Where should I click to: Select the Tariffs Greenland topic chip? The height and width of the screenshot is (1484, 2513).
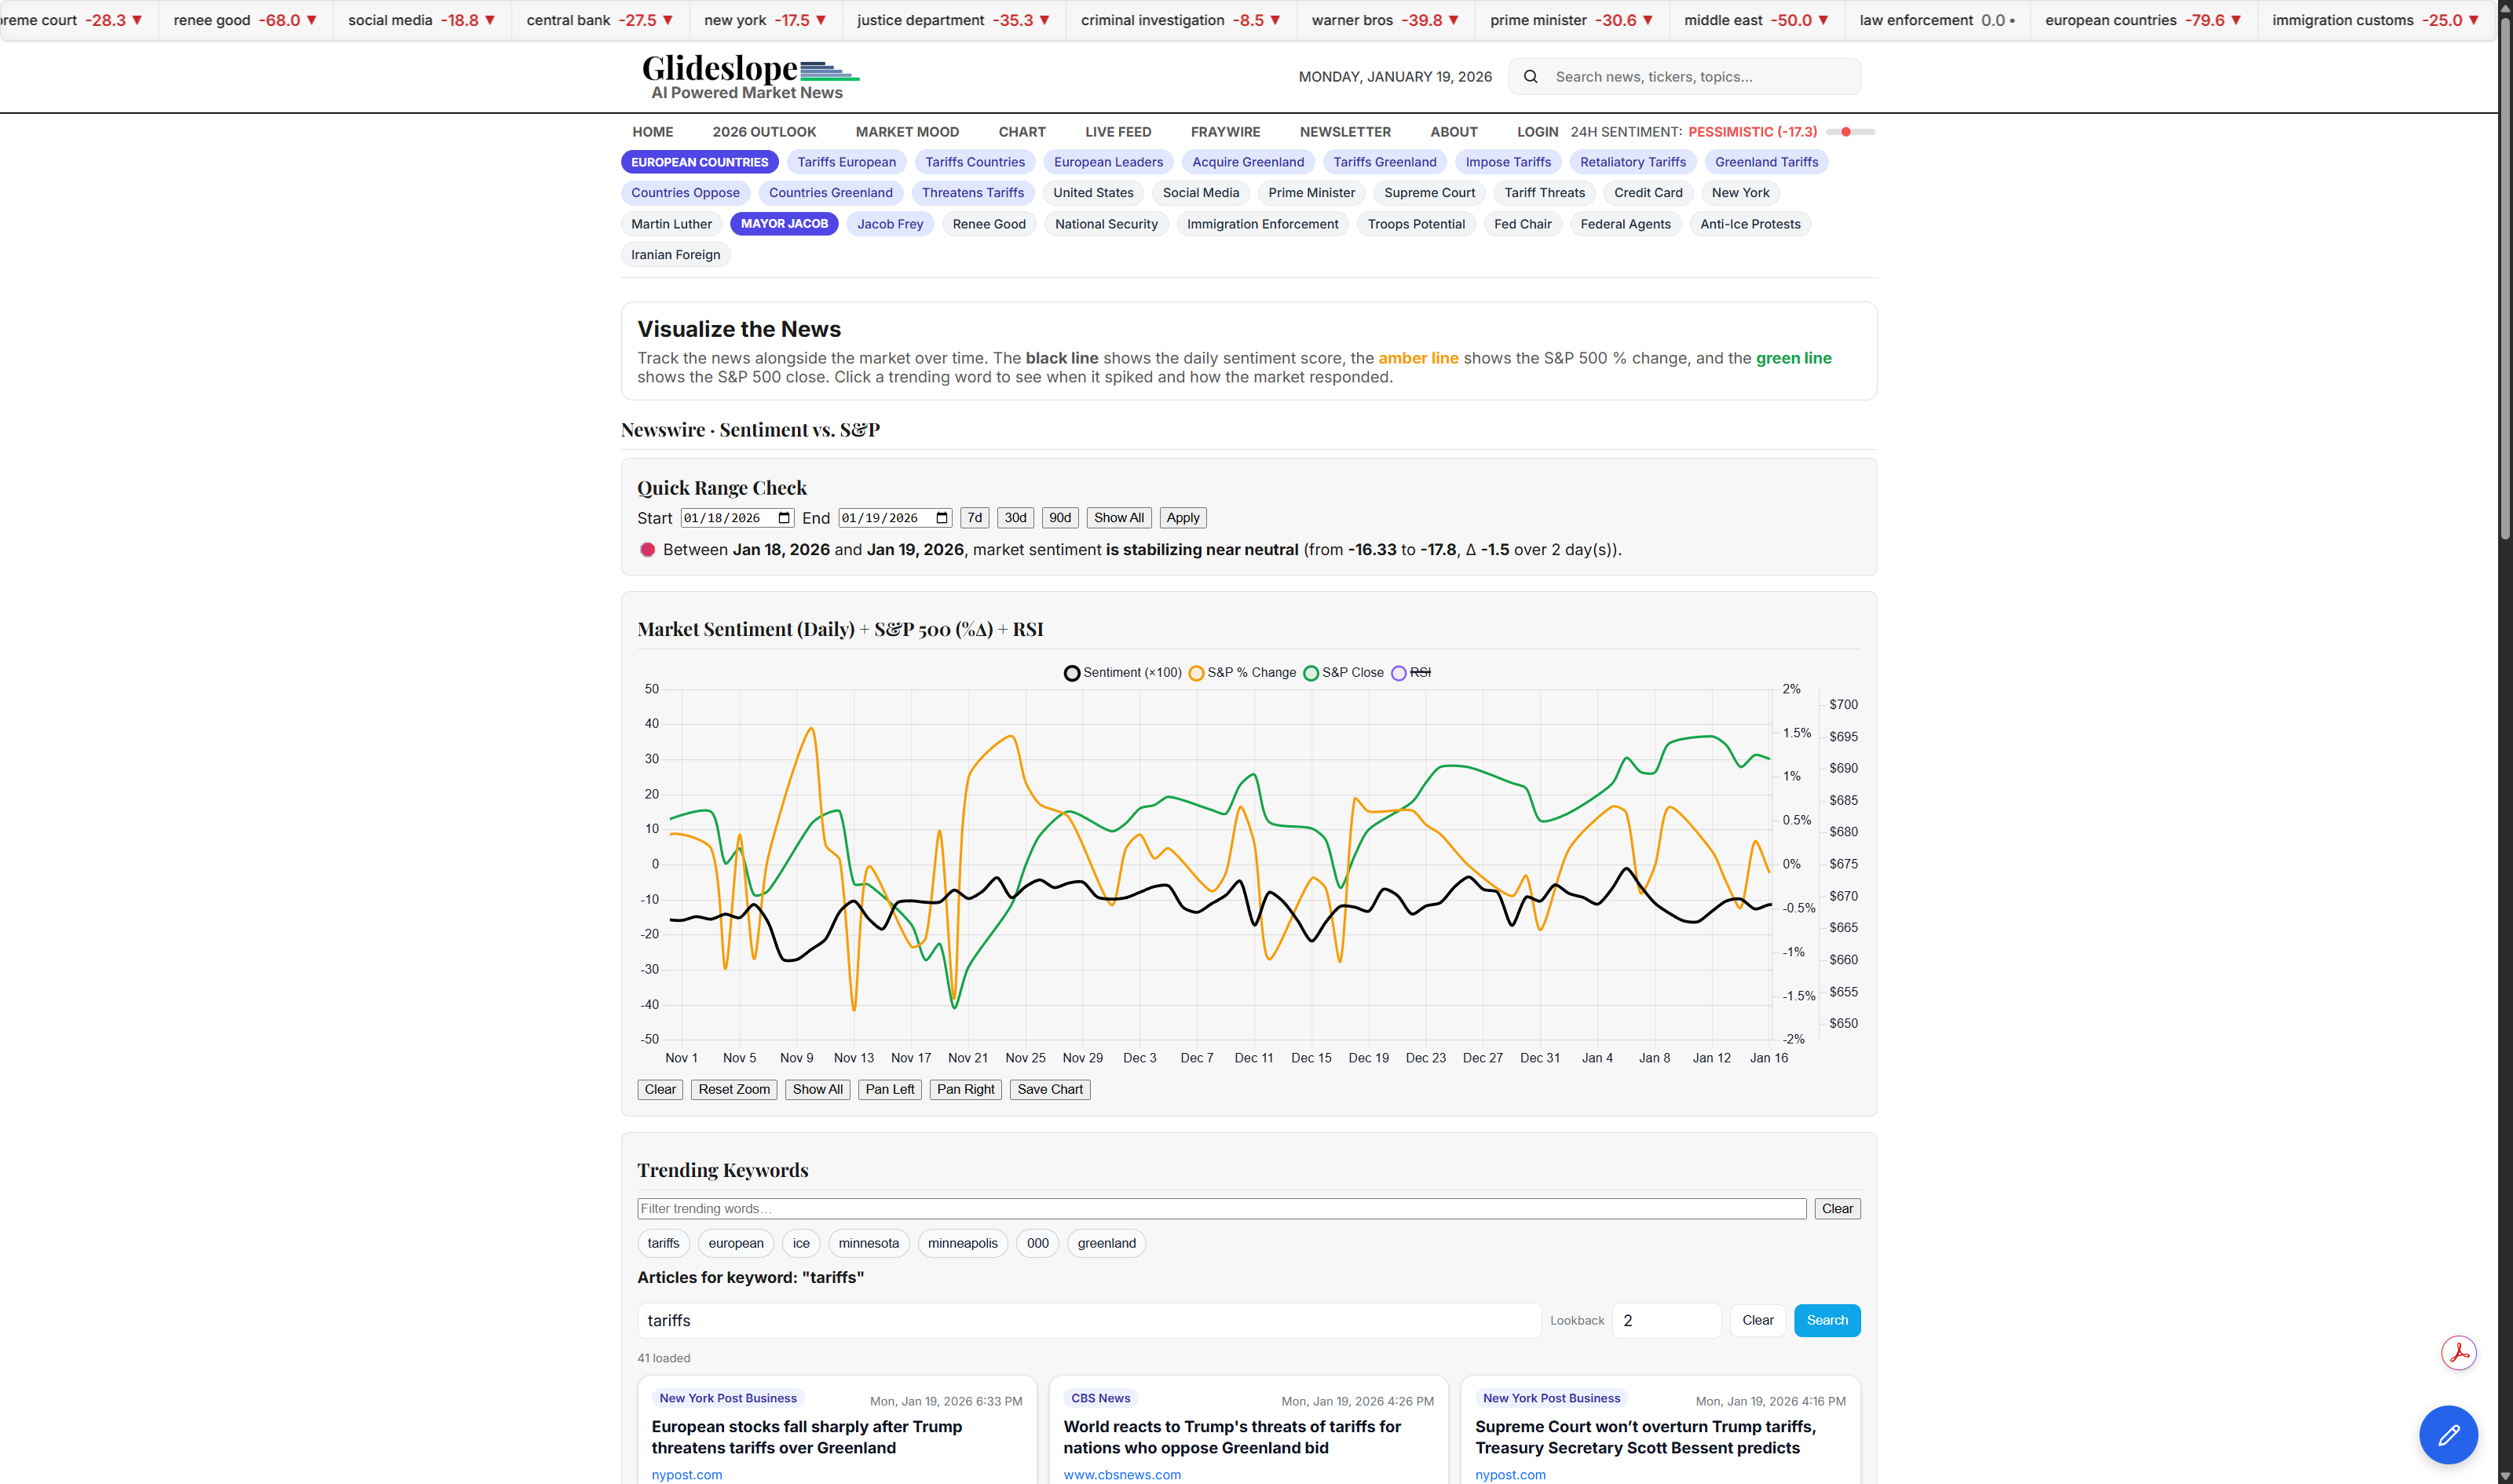(1384, 162)
